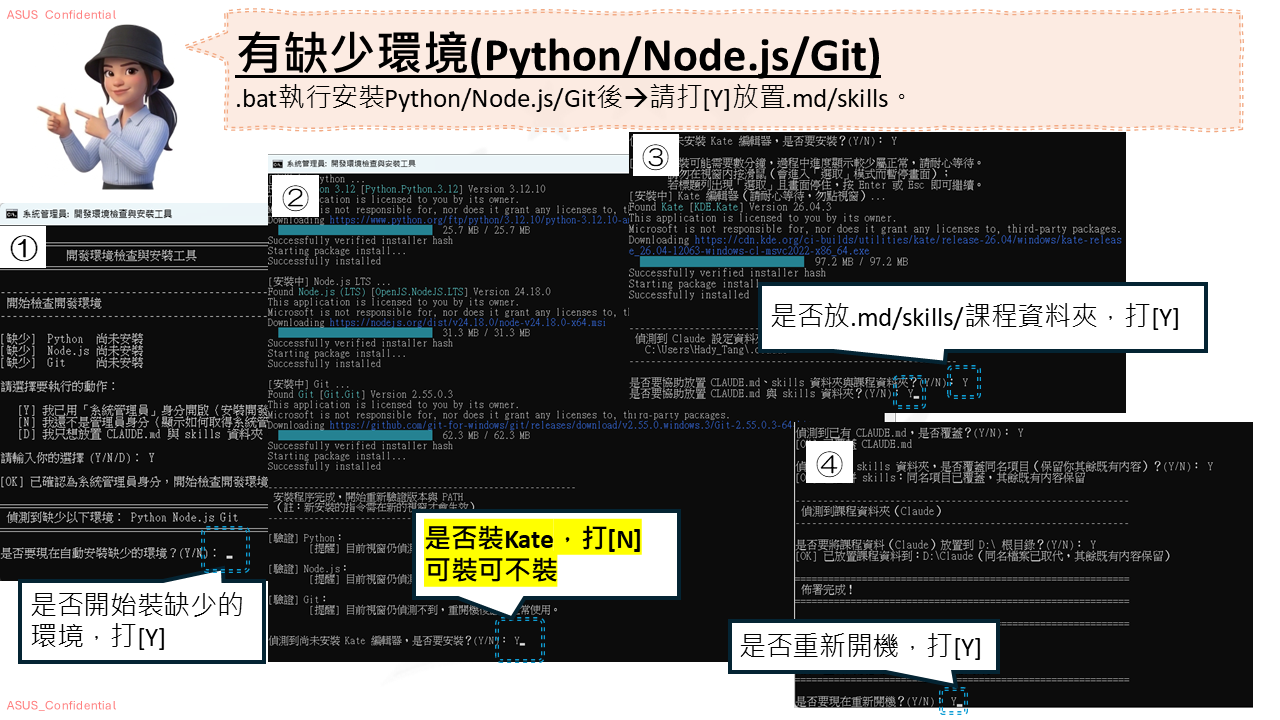The height and width of the screenshot is (720, 1280).
Task: Click the '[OK] 已放置課程資料到:D:\Claude' line
Action: [982, 555]
